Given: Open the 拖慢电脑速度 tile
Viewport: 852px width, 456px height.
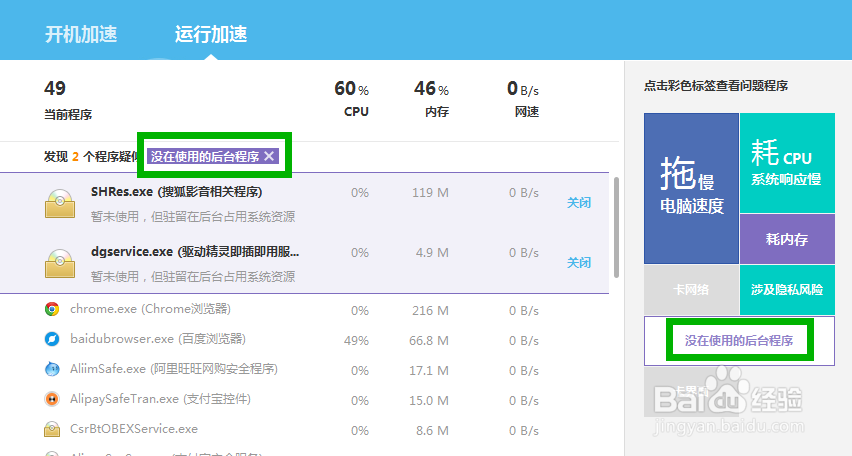Looking at the screenshot, I should (x=691, y=188).
